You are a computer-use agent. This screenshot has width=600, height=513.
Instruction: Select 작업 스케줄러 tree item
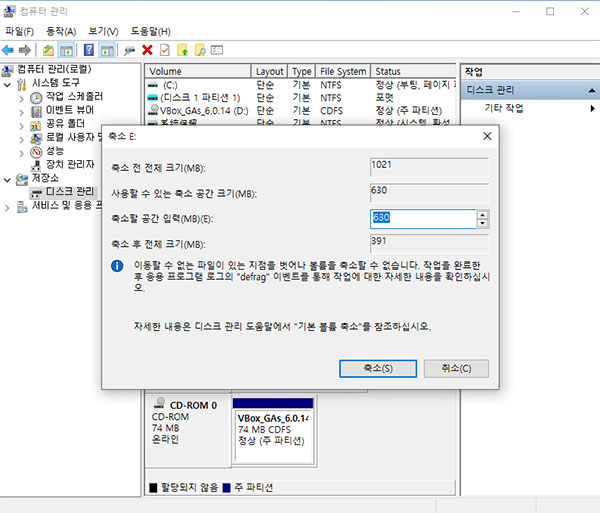74,96
